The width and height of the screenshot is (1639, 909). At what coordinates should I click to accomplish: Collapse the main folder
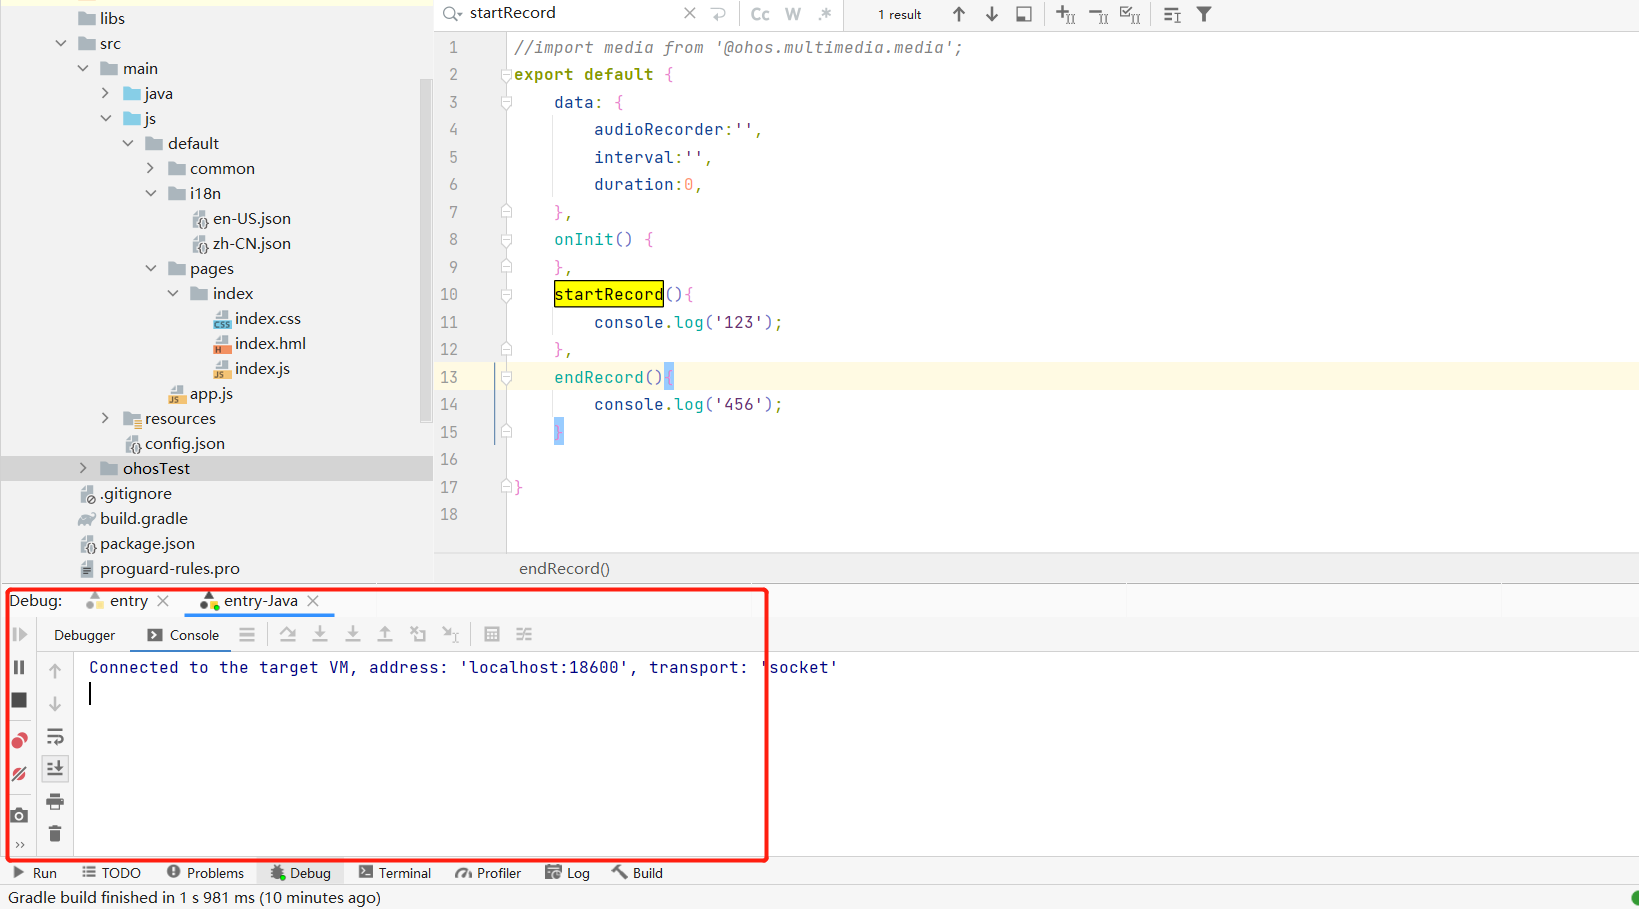pos(83,68)
